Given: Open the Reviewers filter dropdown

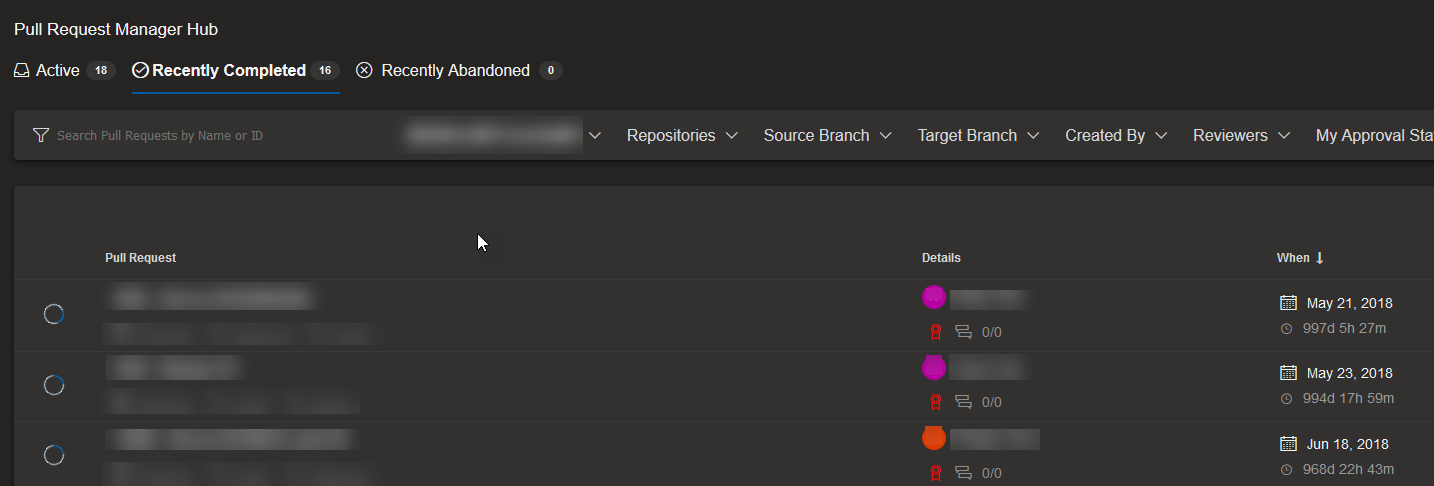Looking at the screenshot, I should tap(1241, 135).
